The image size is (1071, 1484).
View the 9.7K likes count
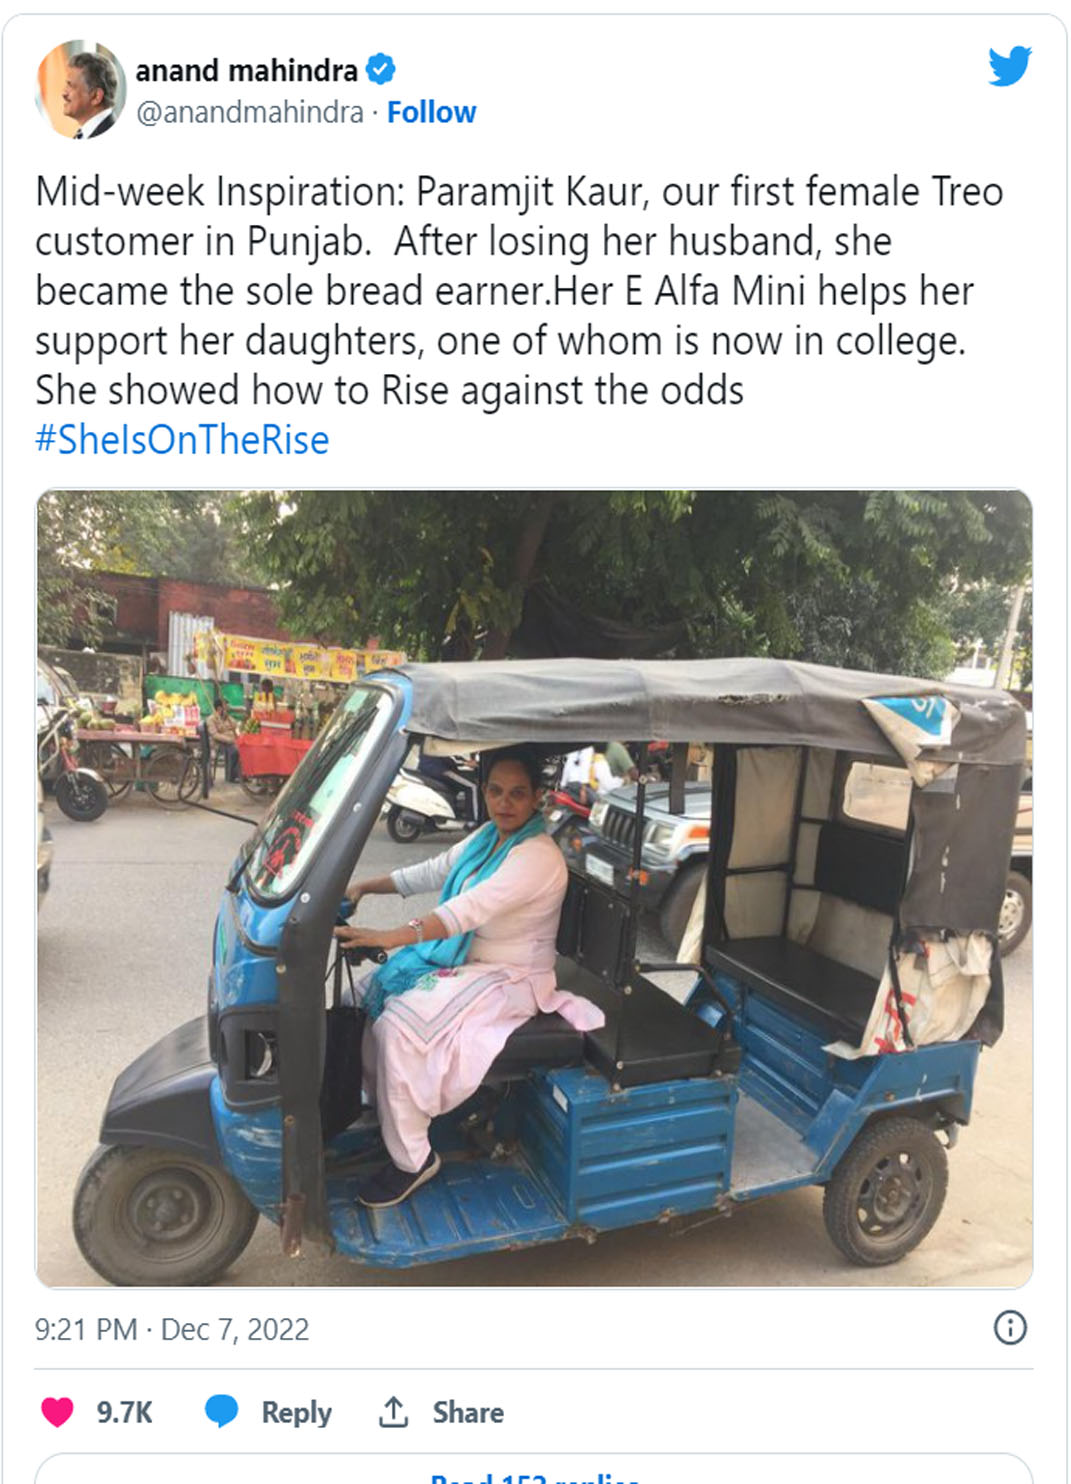(x=125, y=1412)
